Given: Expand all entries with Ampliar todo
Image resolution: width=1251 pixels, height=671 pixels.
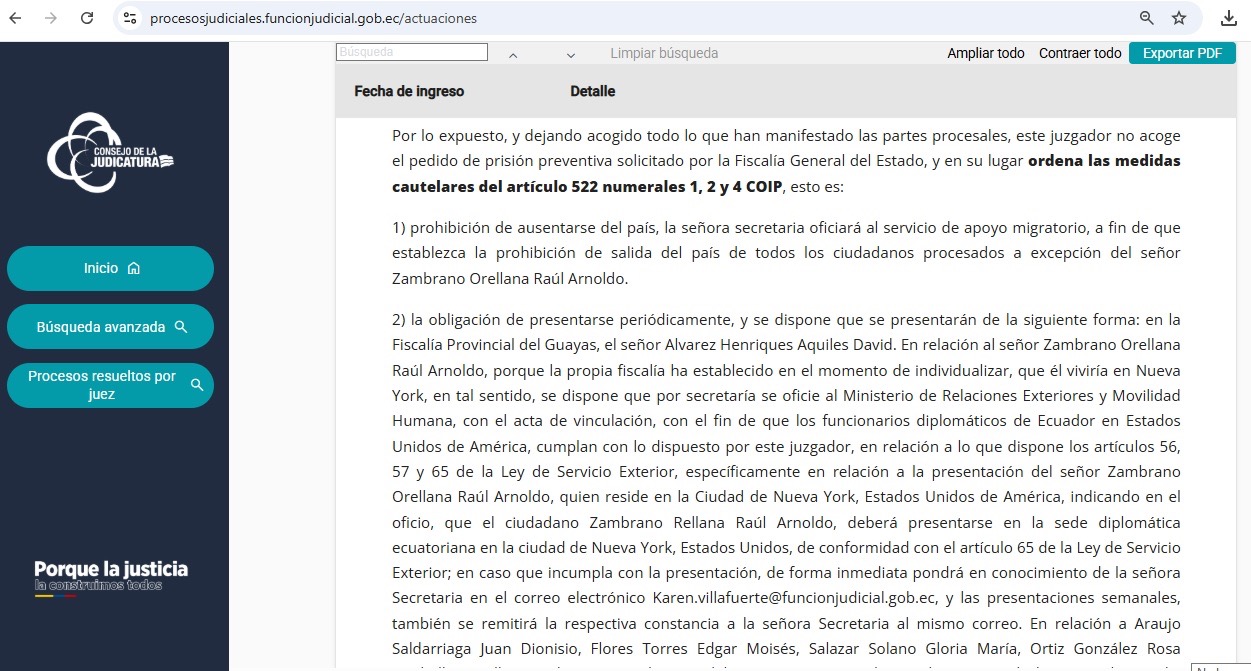Looking at the screenshot, I should (985, 53).
